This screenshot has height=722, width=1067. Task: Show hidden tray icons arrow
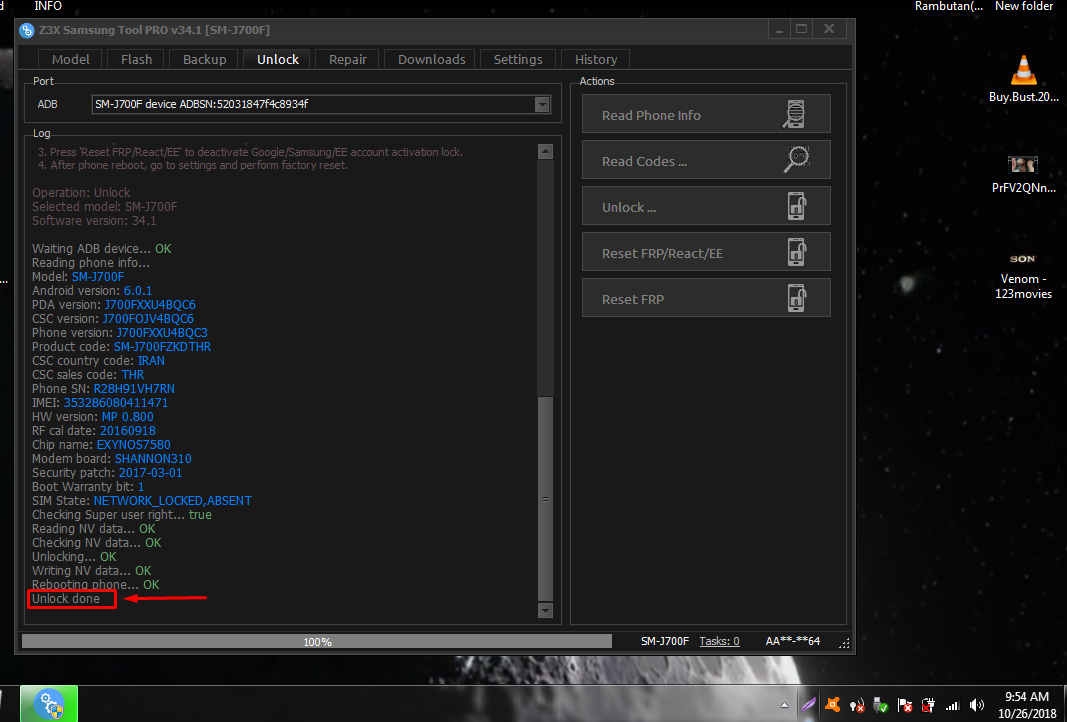point(785,706)
